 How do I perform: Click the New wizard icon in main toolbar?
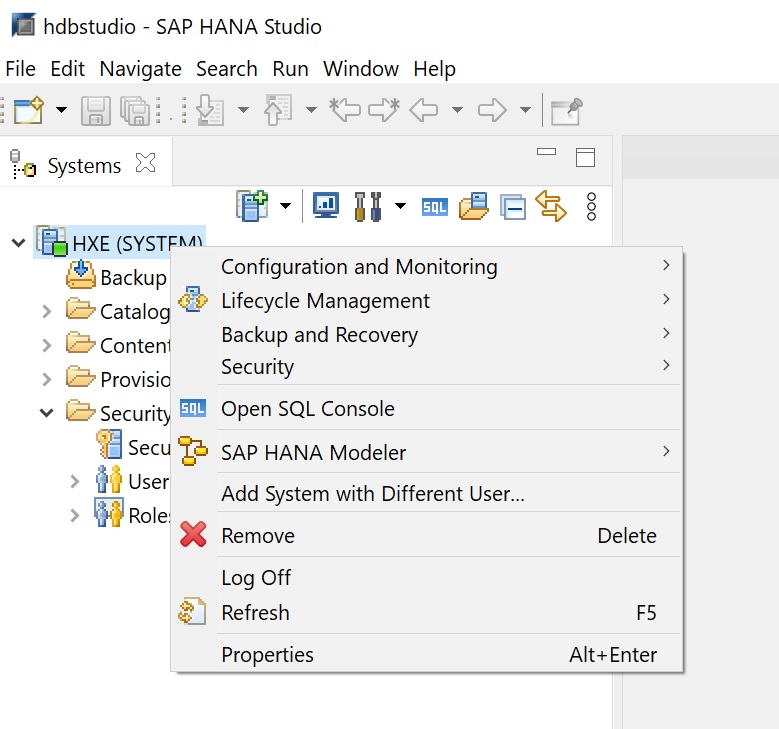point(29,110)
